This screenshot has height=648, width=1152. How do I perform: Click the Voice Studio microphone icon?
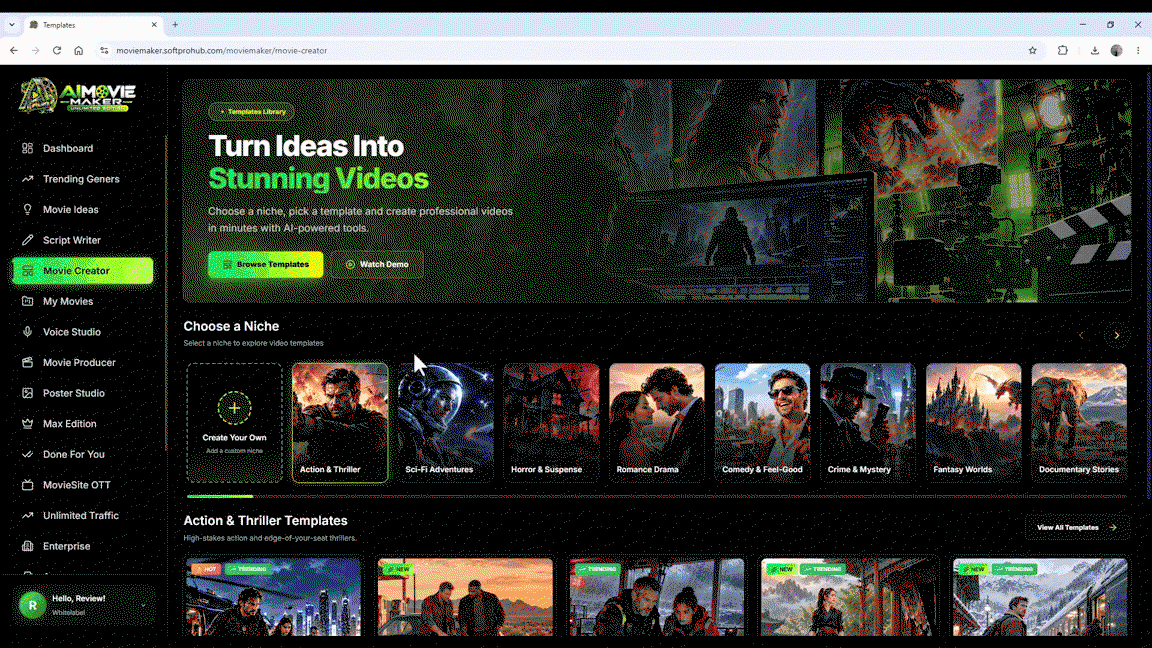point(27,332)
